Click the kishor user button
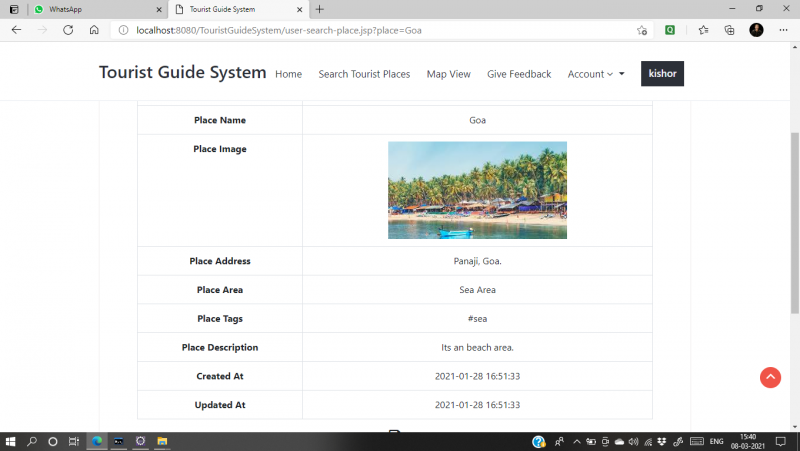 (662, 73)
